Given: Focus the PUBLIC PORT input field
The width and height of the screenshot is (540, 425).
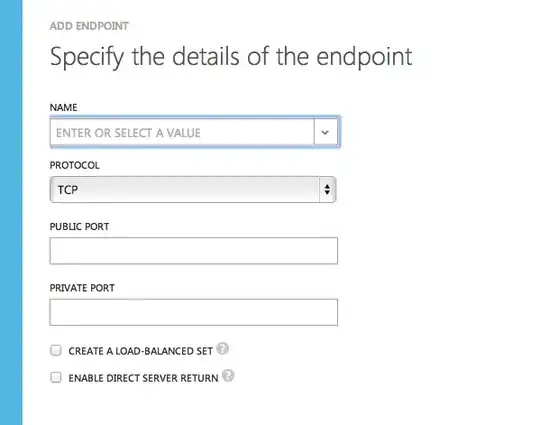Looking at the screenshot, I should pyautogui.click(x=194, y=251).
